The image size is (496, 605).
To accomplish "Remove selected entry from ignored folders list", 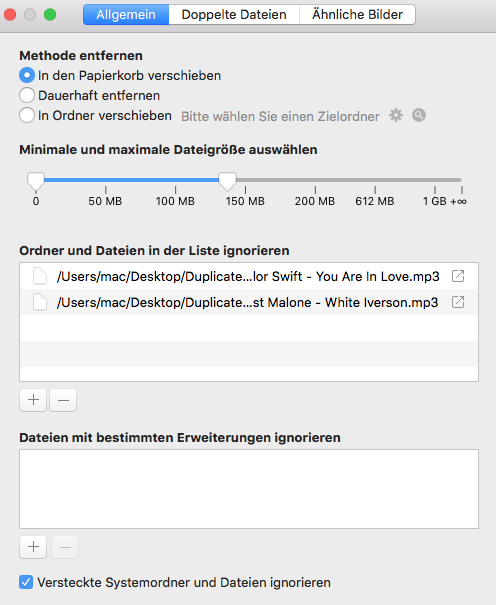I will coord(63,400).
